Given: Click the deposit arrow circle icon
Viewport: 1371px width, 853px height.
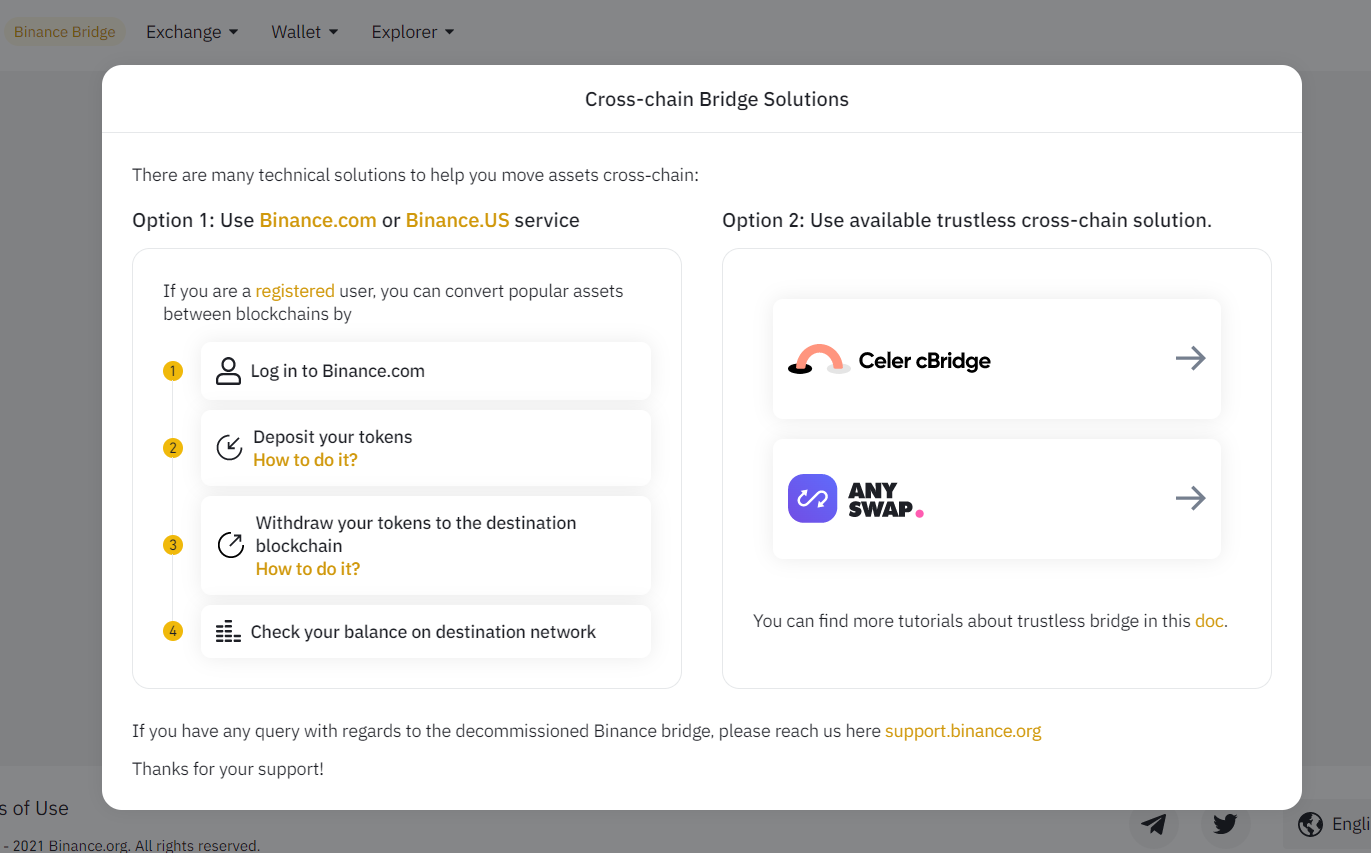Looking at the screenshot, I should click(230, 447).
